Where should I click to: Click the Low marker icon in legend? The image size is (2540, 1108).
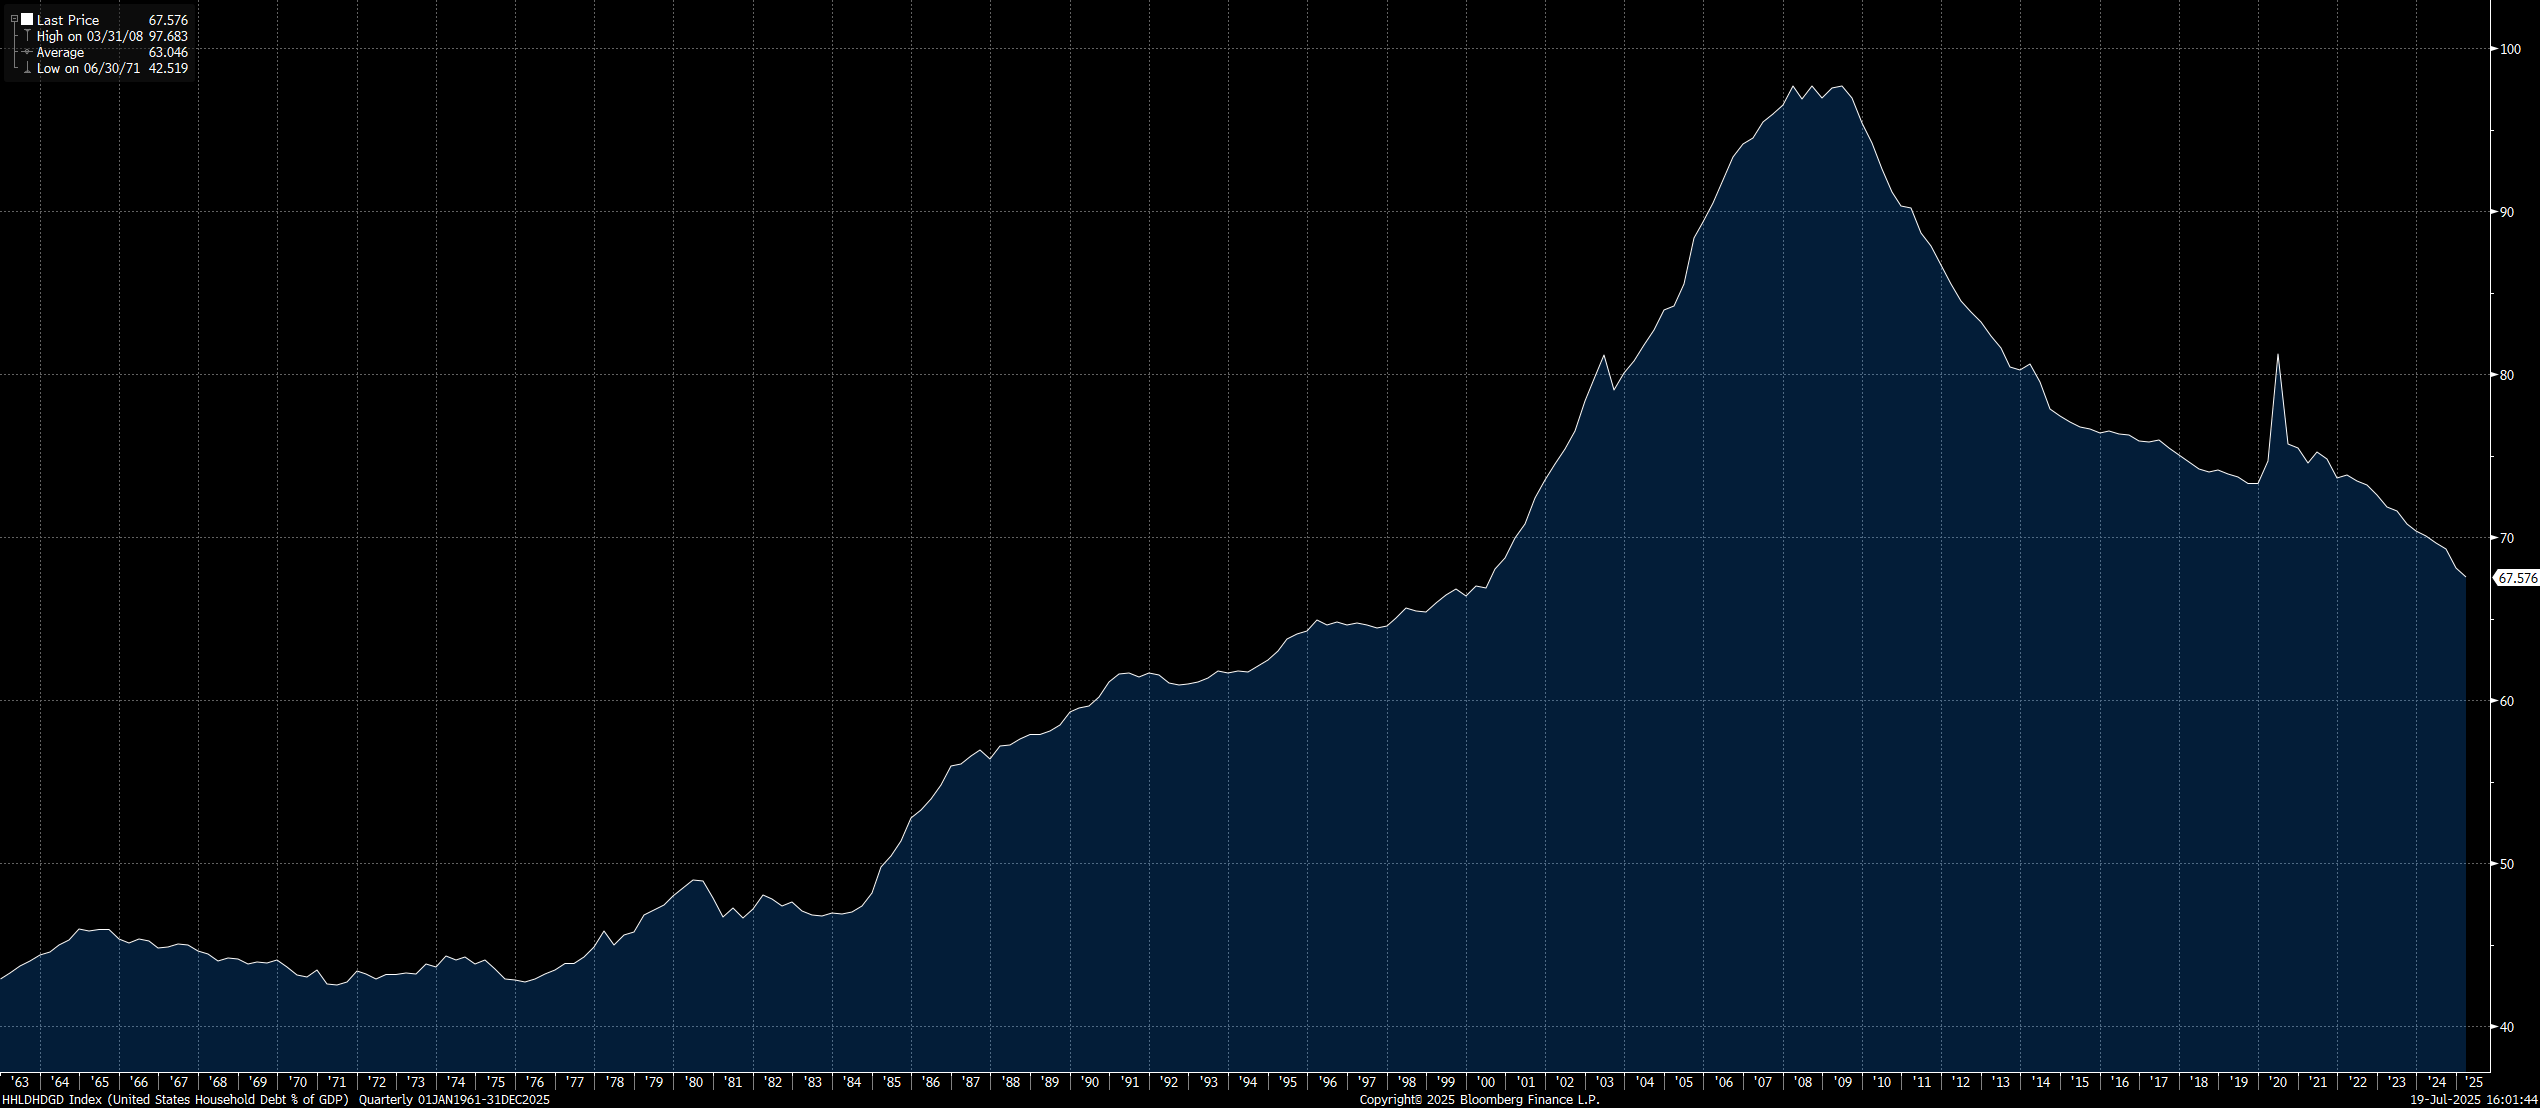click(x=27, y=68)
